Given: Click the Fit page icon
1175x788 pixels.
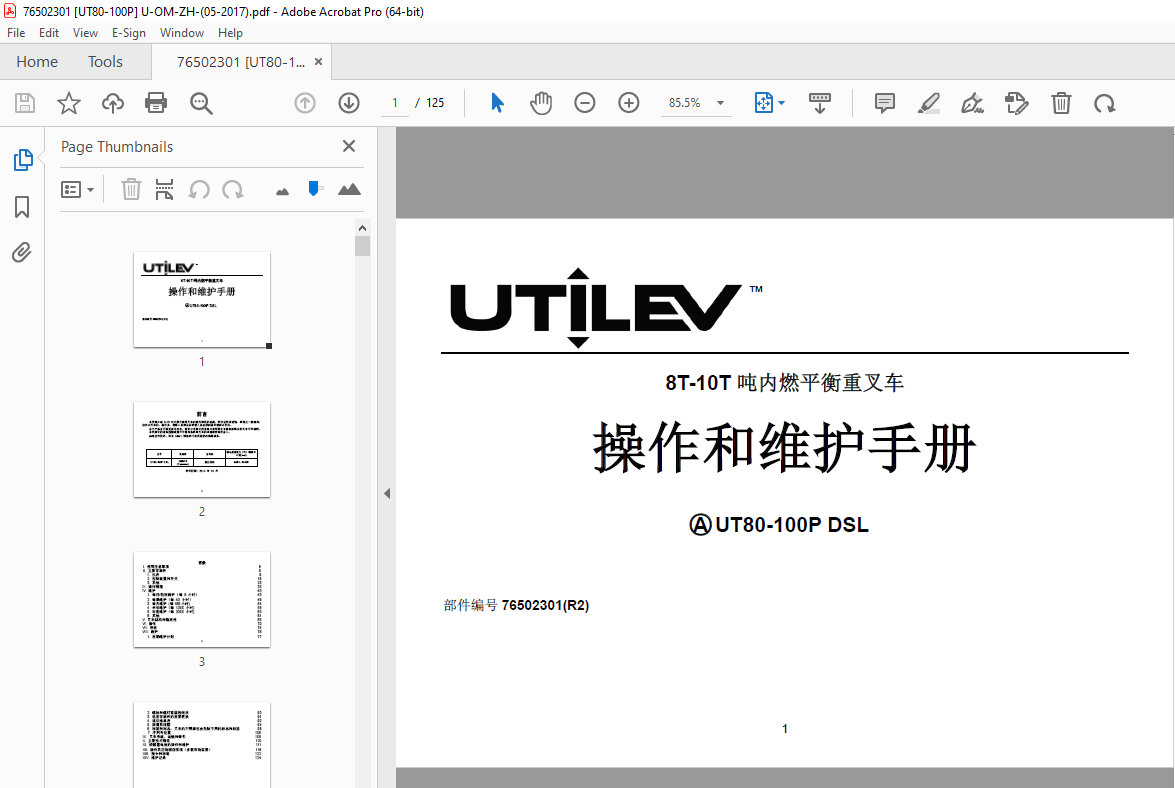Looking at the screenshot, I should point(763,103).
